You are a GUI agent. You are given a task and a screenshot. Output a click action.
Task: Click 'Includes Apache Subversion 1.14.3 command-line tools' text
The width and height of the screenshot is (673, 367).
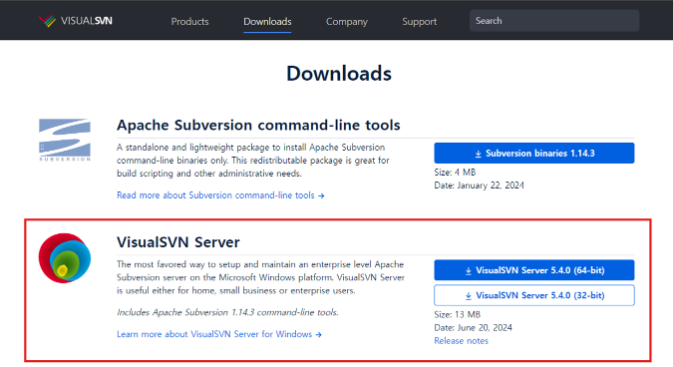coord(227,312)
